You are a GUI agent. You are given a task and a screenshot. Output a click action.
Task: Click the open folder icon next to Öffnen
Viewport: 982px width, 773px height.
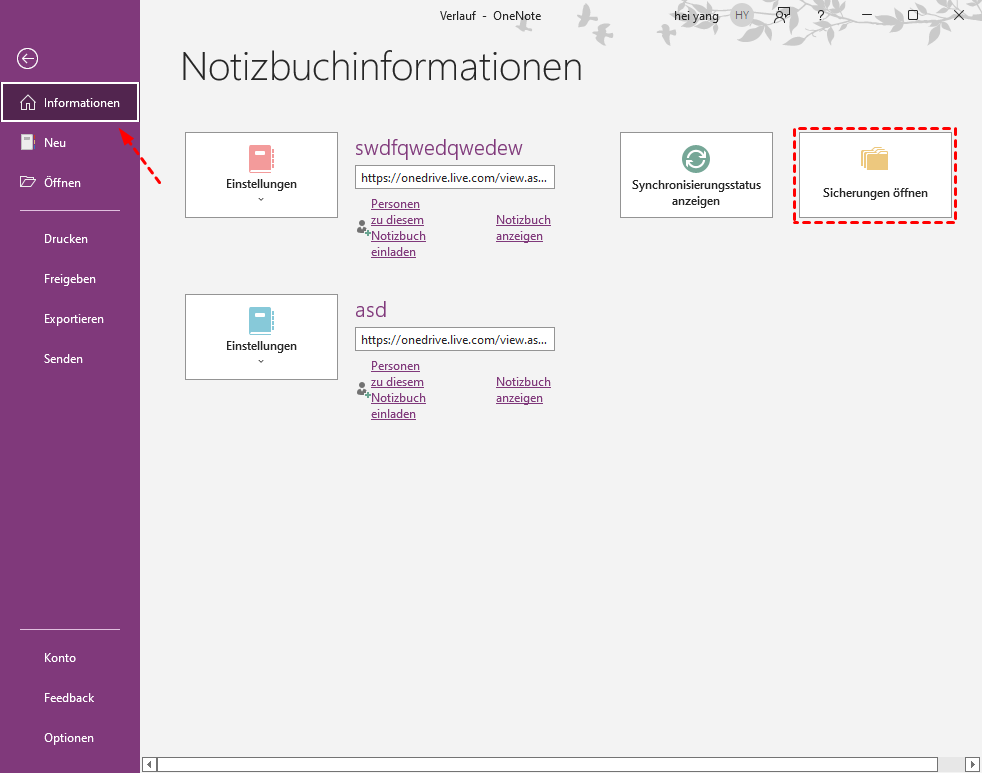tap(28, 182)
